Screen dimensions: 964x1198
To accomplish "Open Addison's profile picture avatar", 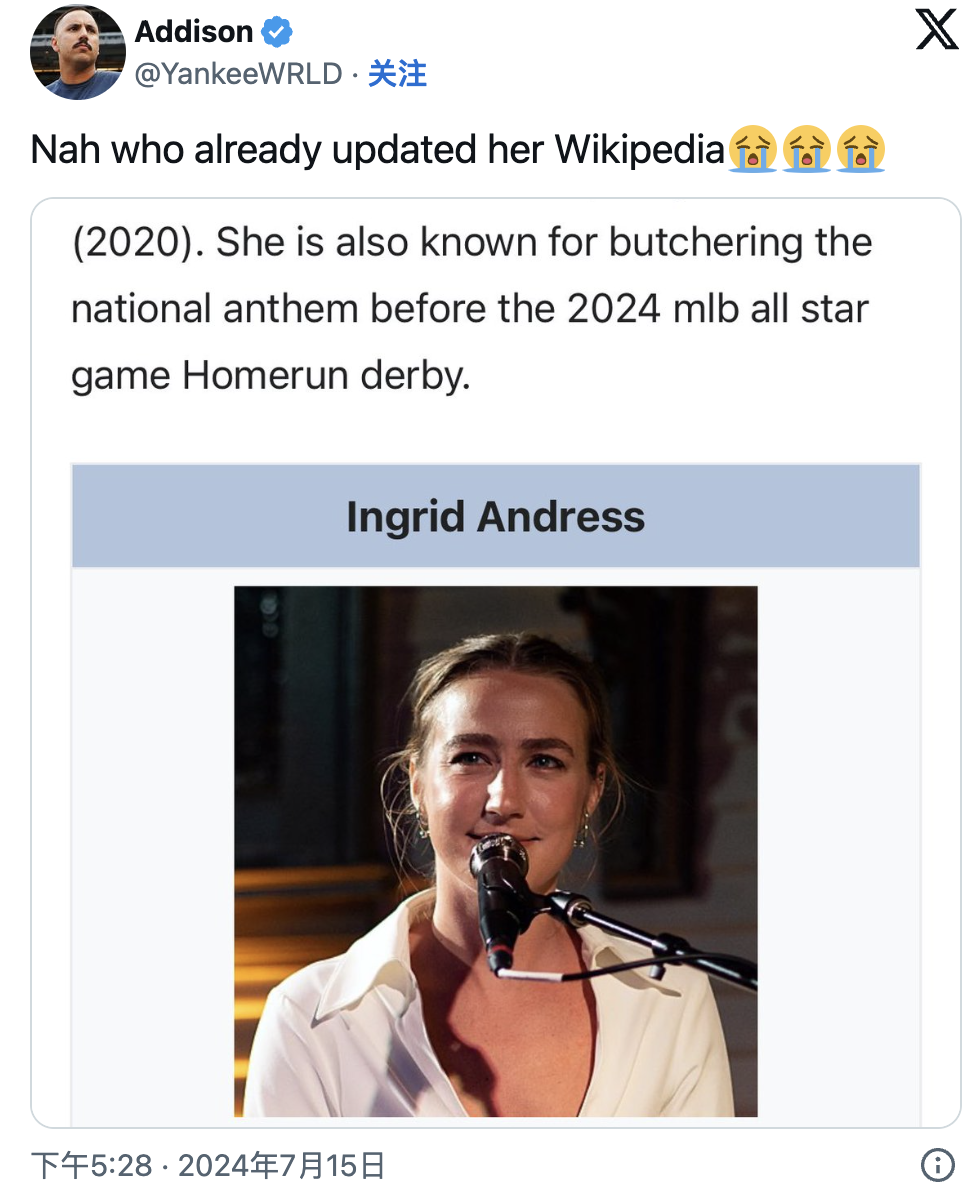I will [x=77, y=53].
